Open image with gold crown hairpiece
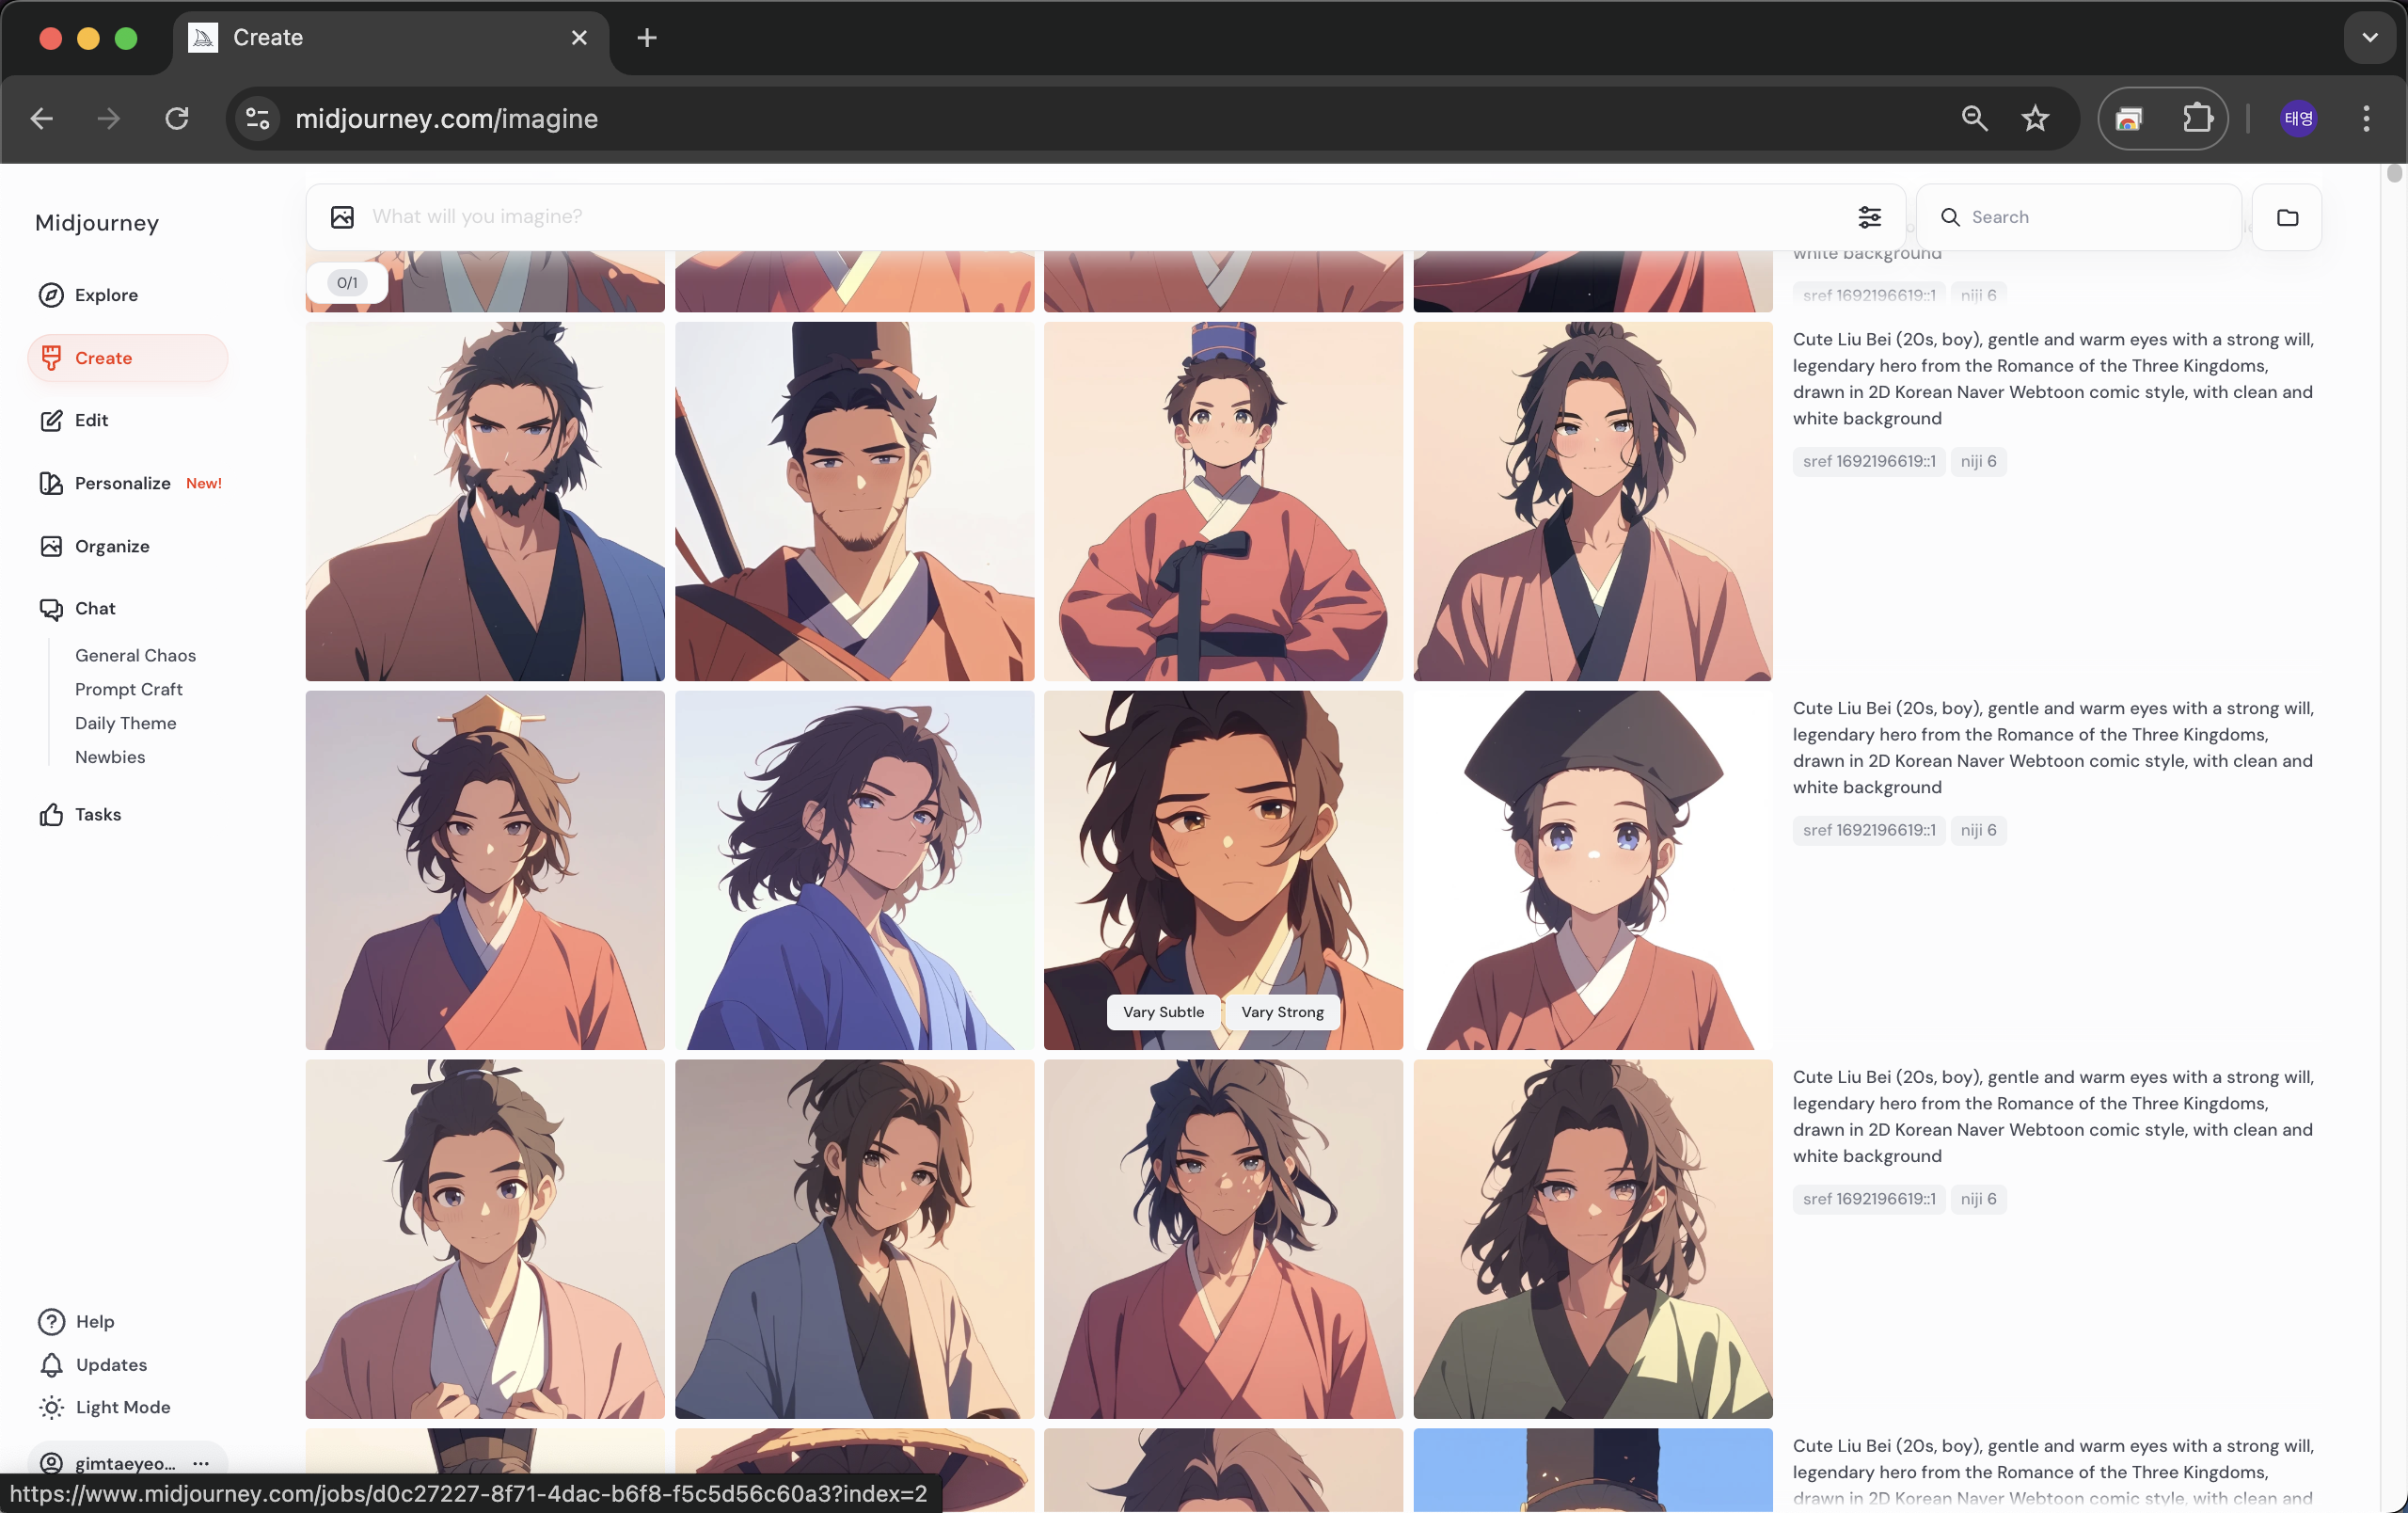 485,870
